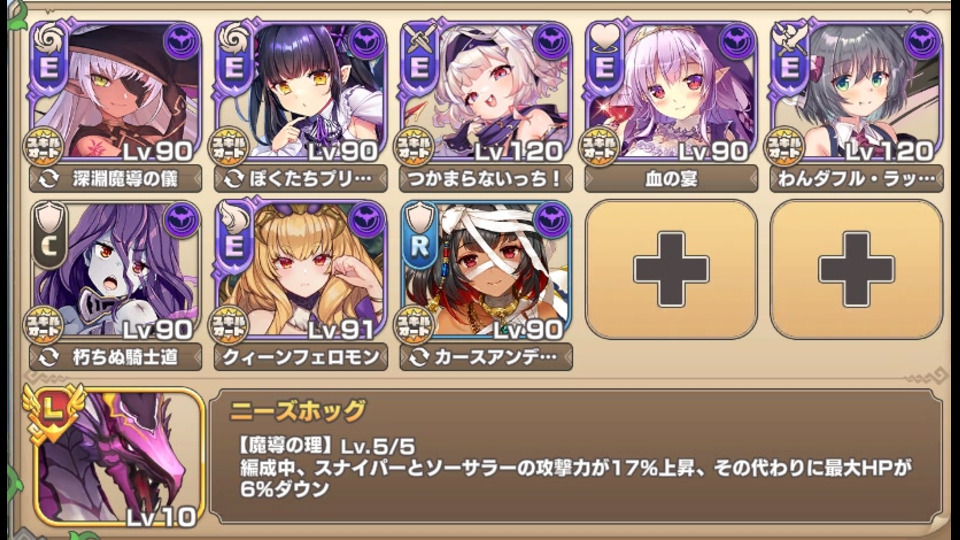Click heart class icon on the 血の宴 card
This screenshot has height=540, width=960.
pyautogui.click(x=605, y=36)
